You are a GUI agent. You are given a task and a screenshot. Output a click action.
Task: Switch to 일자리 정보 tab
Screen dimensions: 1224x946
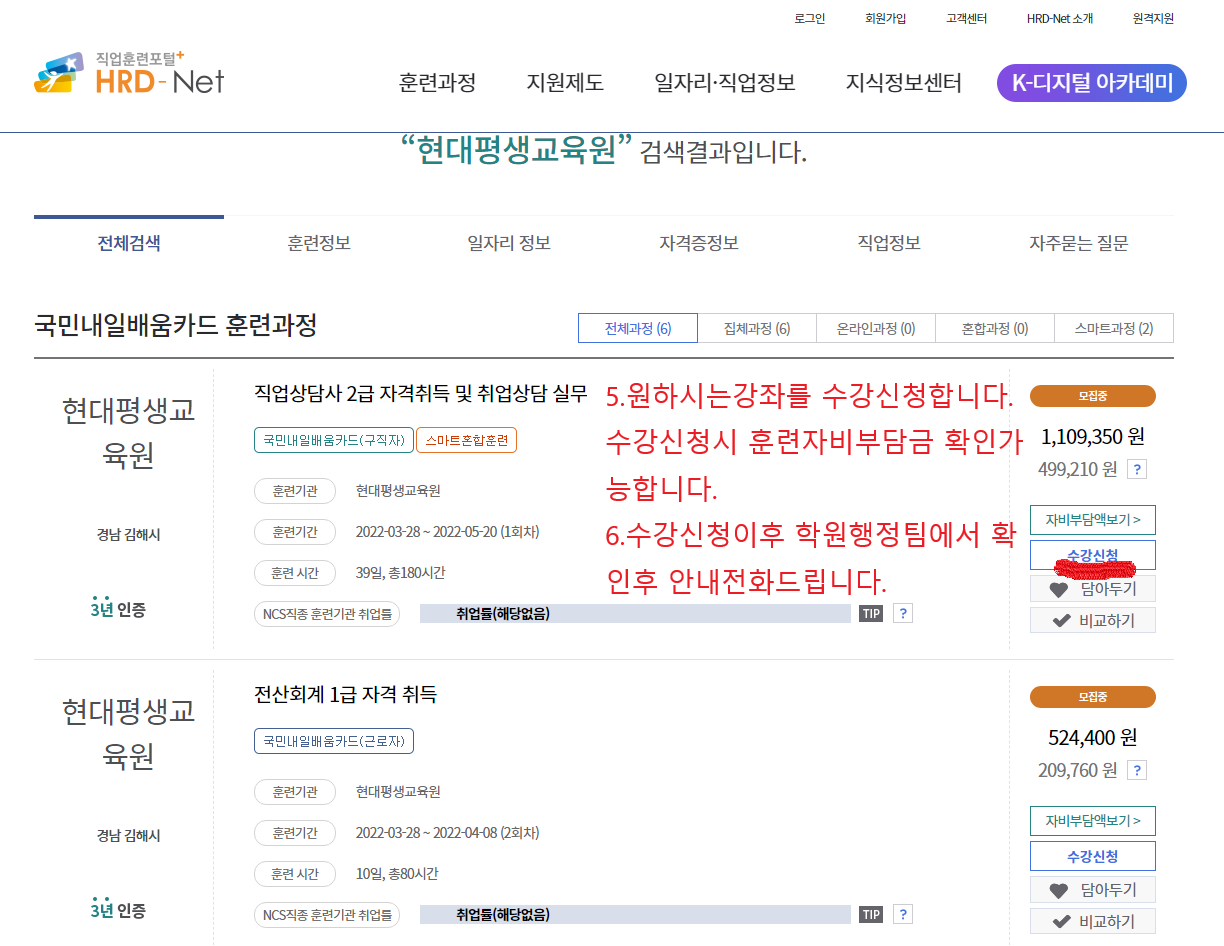509,243
